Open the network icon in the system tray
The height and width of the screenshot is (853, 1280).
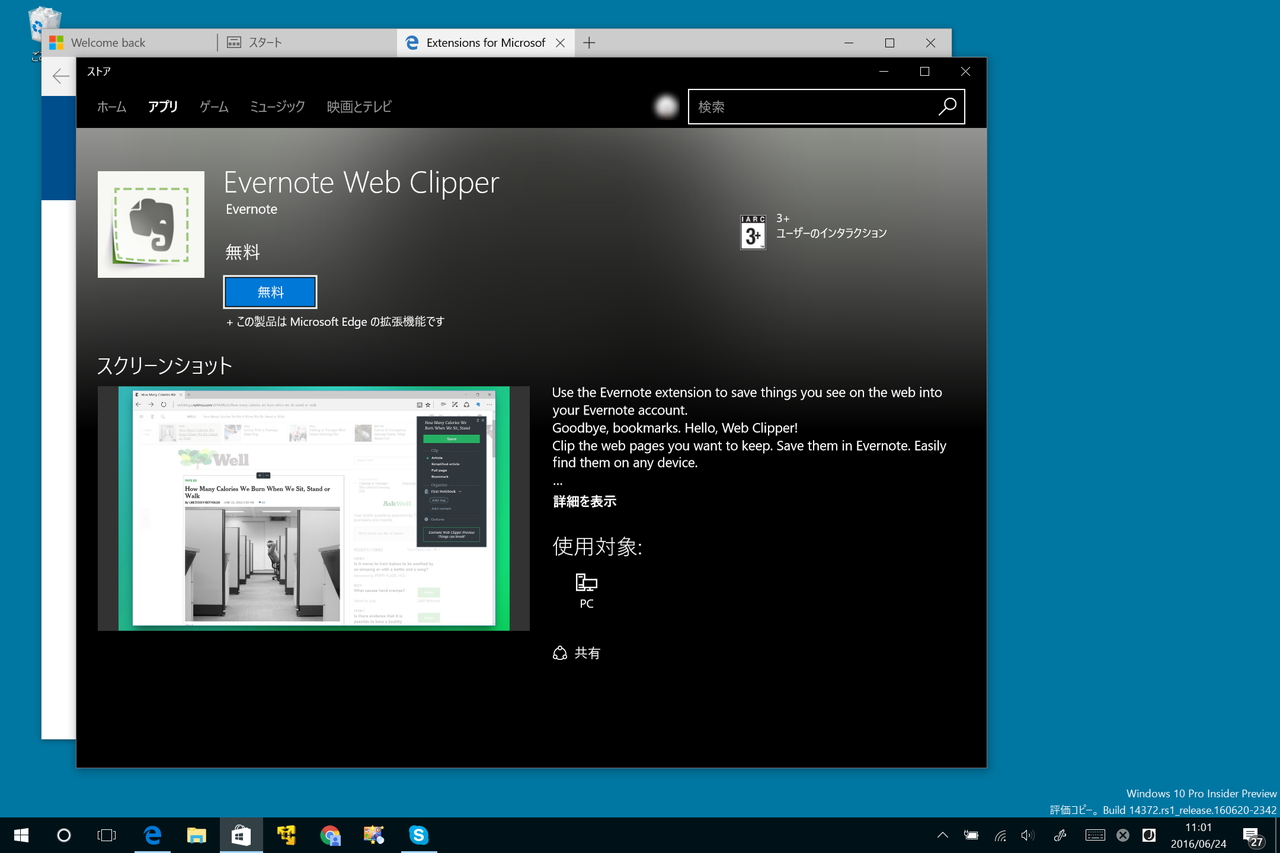999,835
